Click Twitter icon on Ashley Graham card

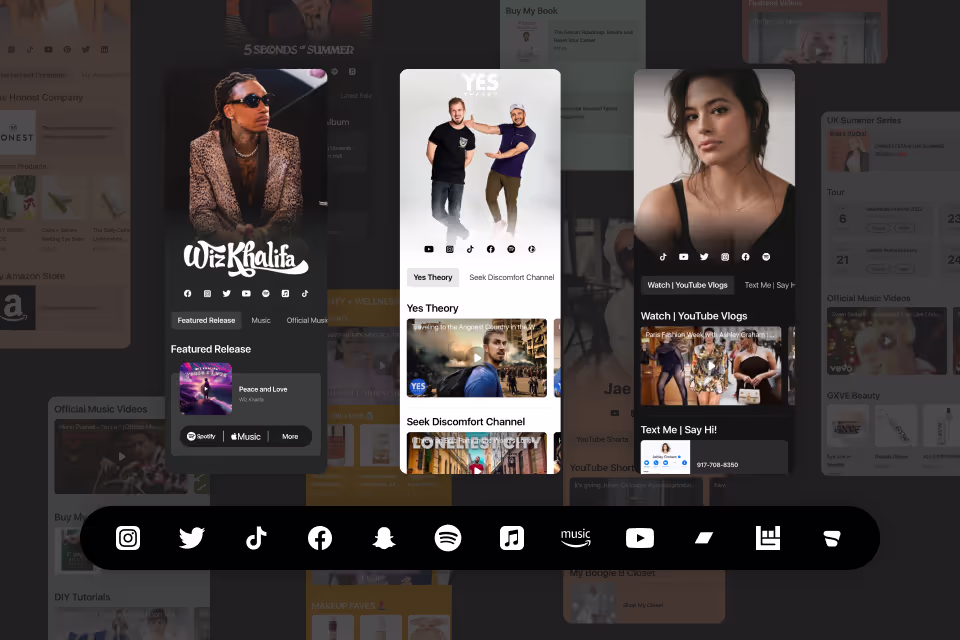(704, 257)
